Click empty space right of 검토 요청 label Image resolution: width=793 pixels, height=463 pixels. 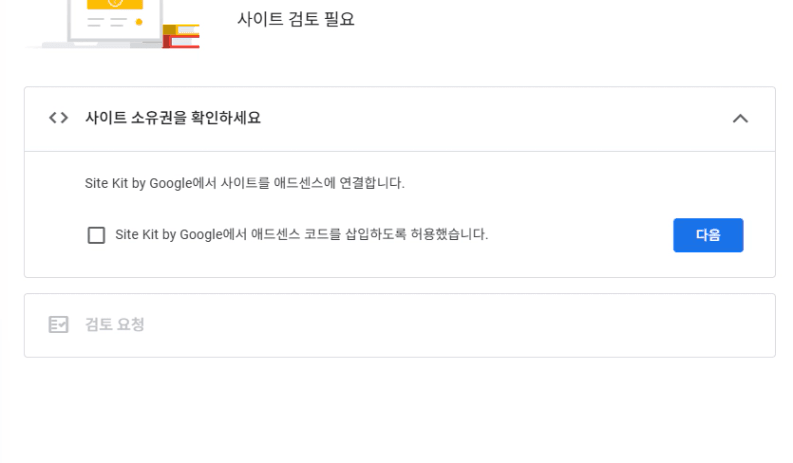(x=450, y=325)
